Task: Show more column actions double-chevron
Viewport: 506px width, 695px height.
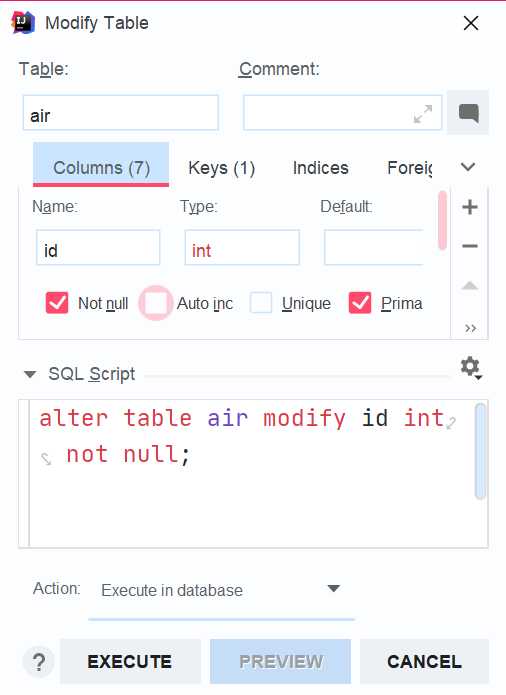Action: click(470, 328)
